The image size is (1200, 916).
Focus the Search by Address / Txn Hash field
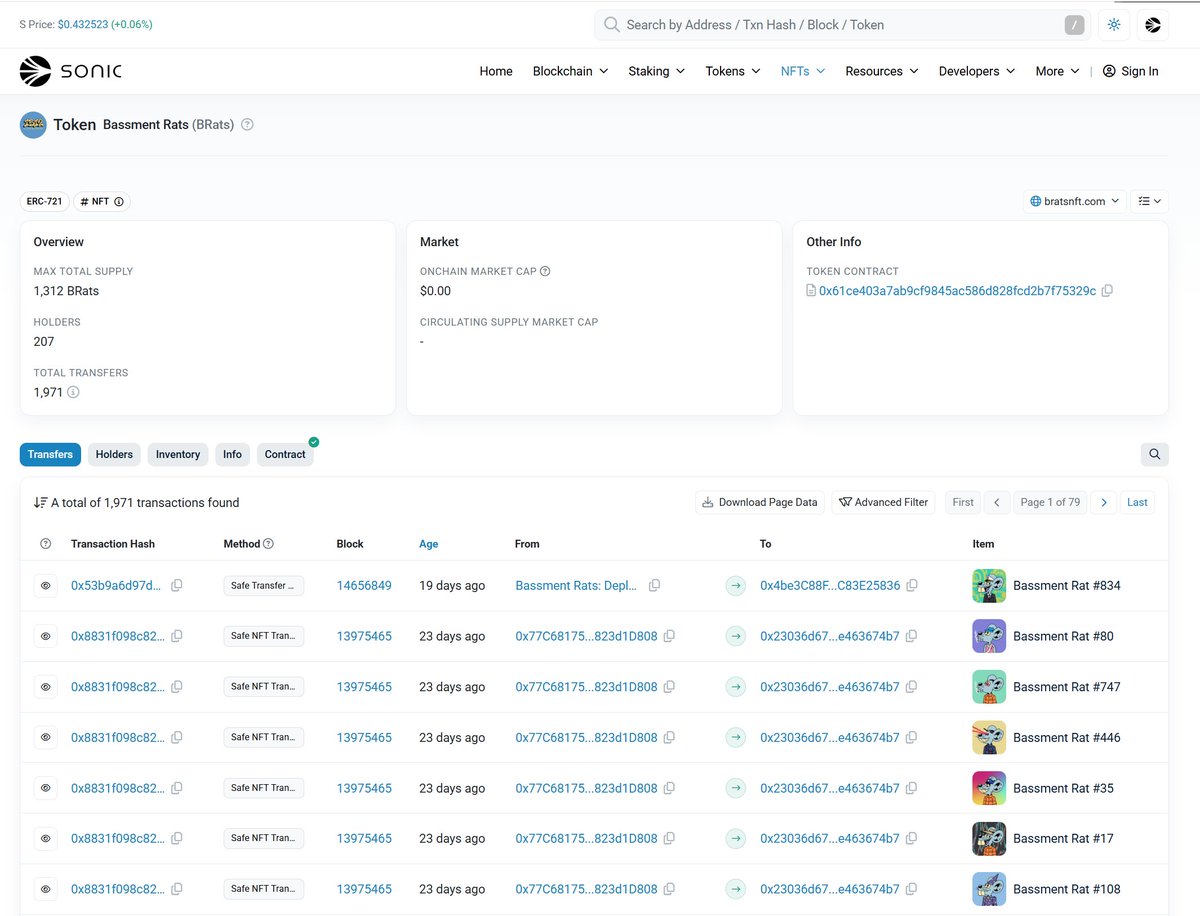coord(840,25)
